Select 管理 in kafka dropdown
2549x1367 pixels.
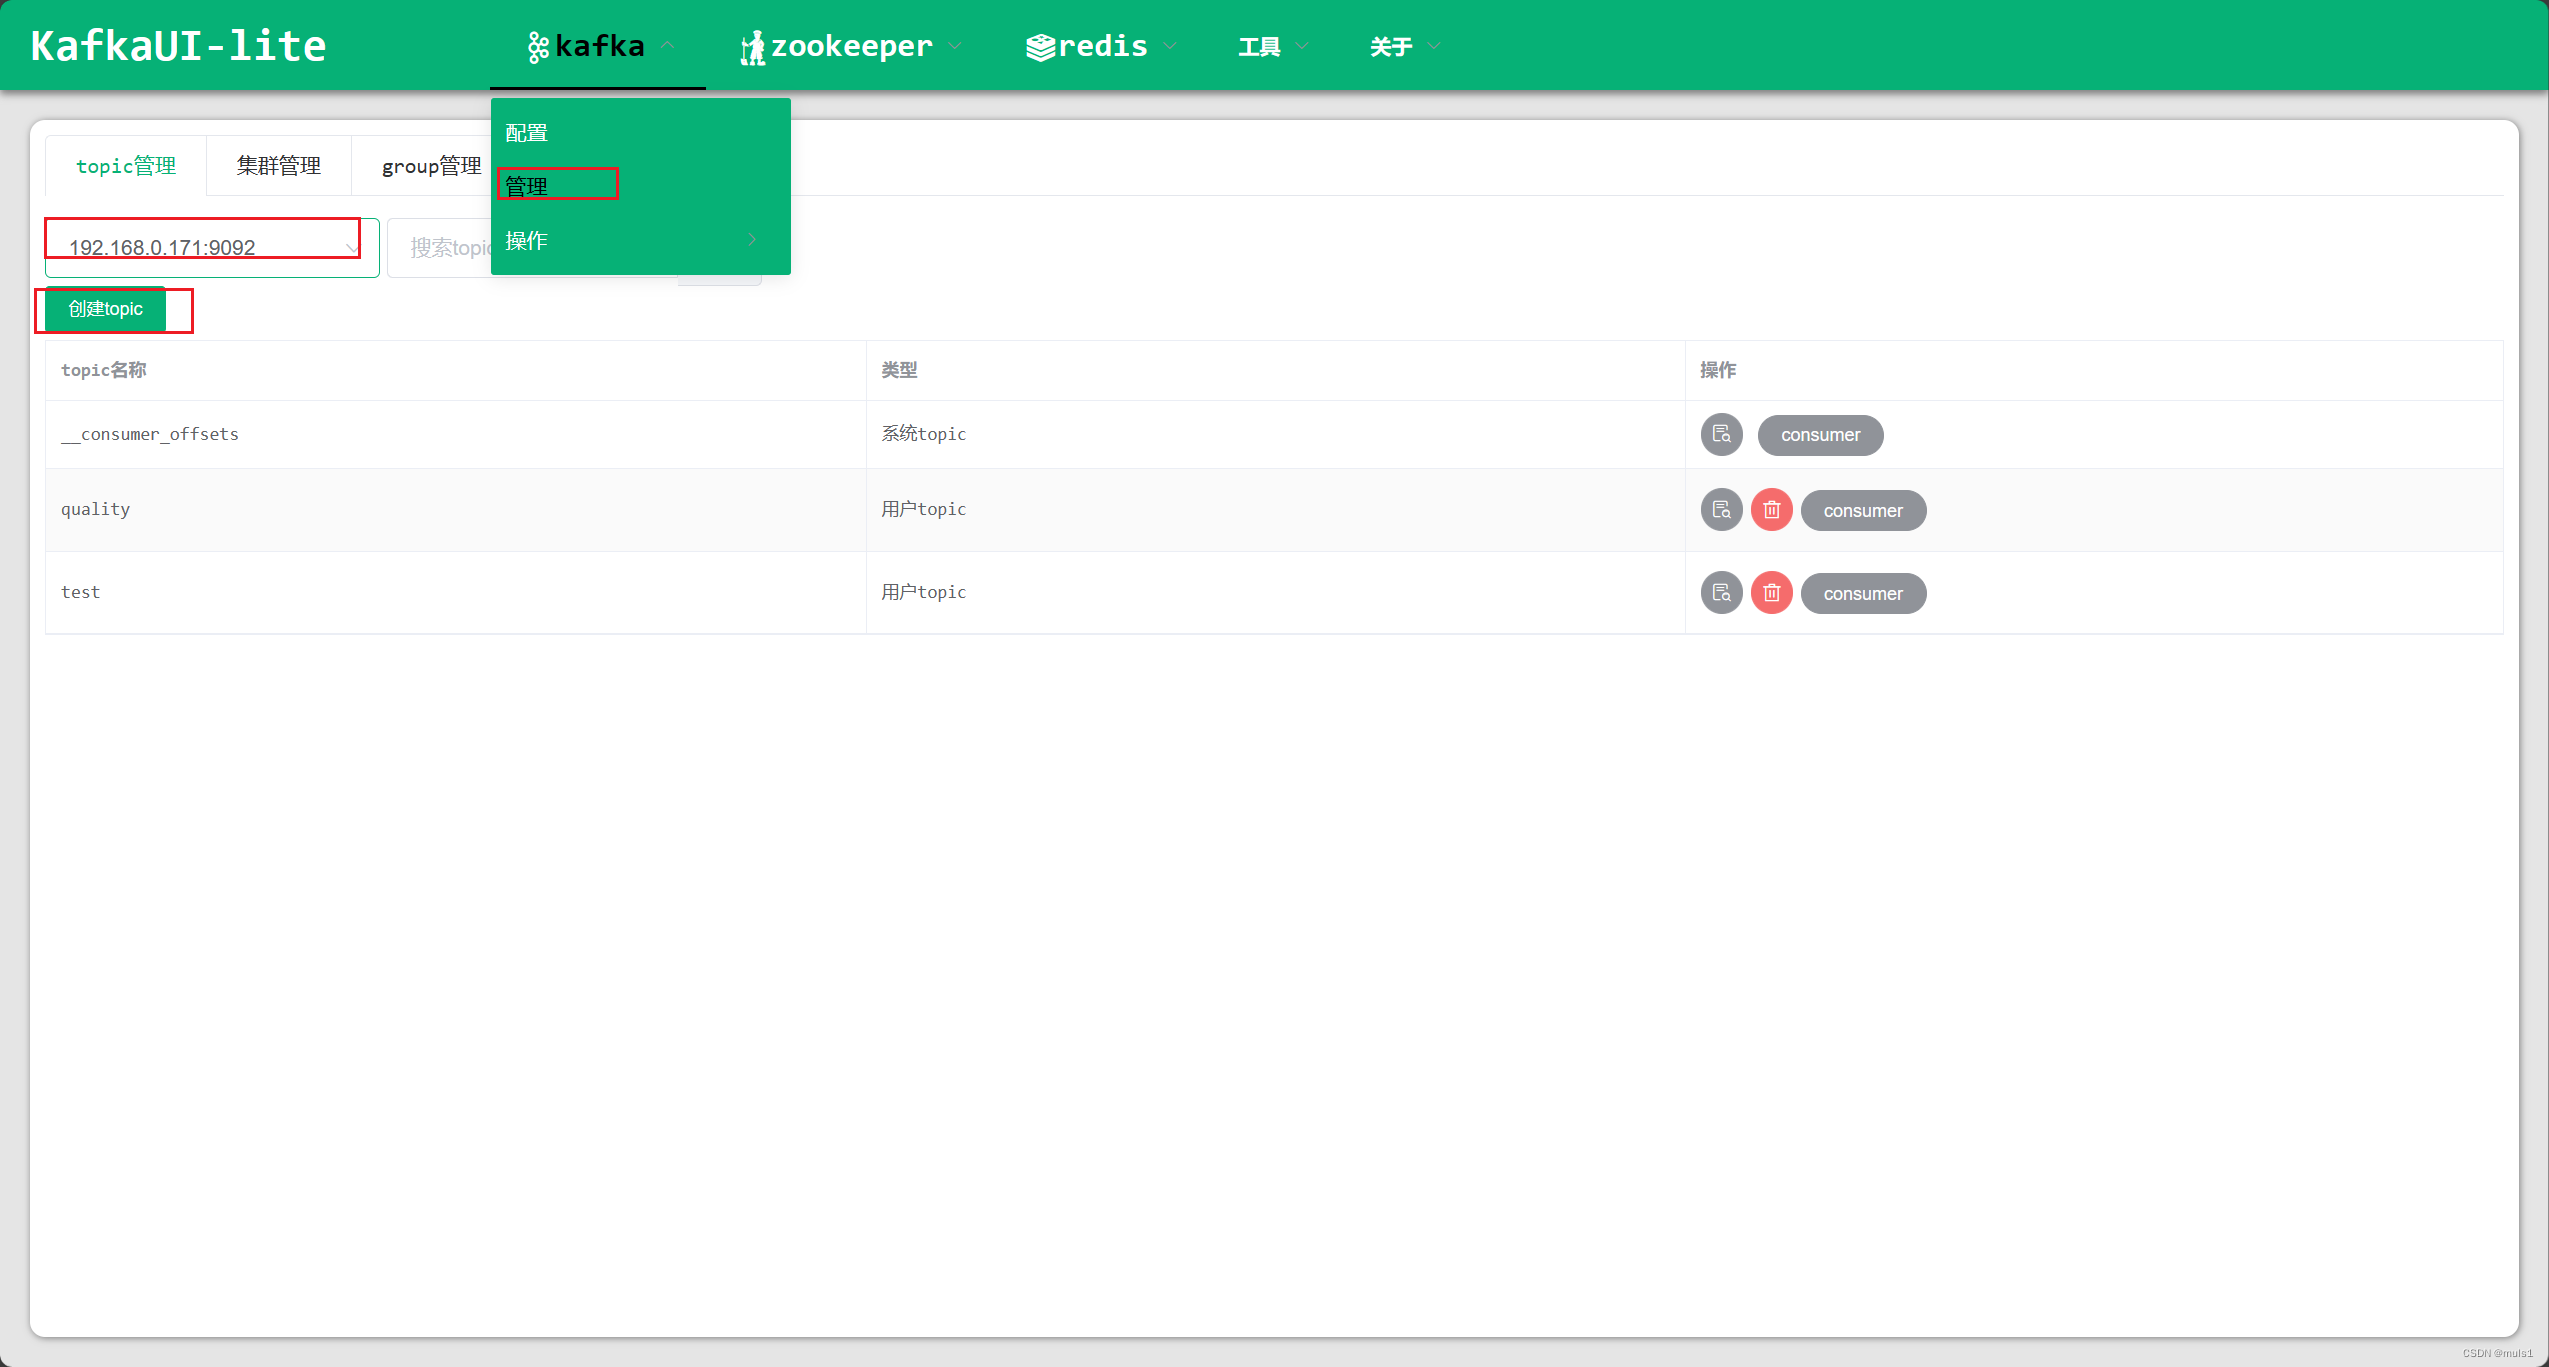coord(641,186)
